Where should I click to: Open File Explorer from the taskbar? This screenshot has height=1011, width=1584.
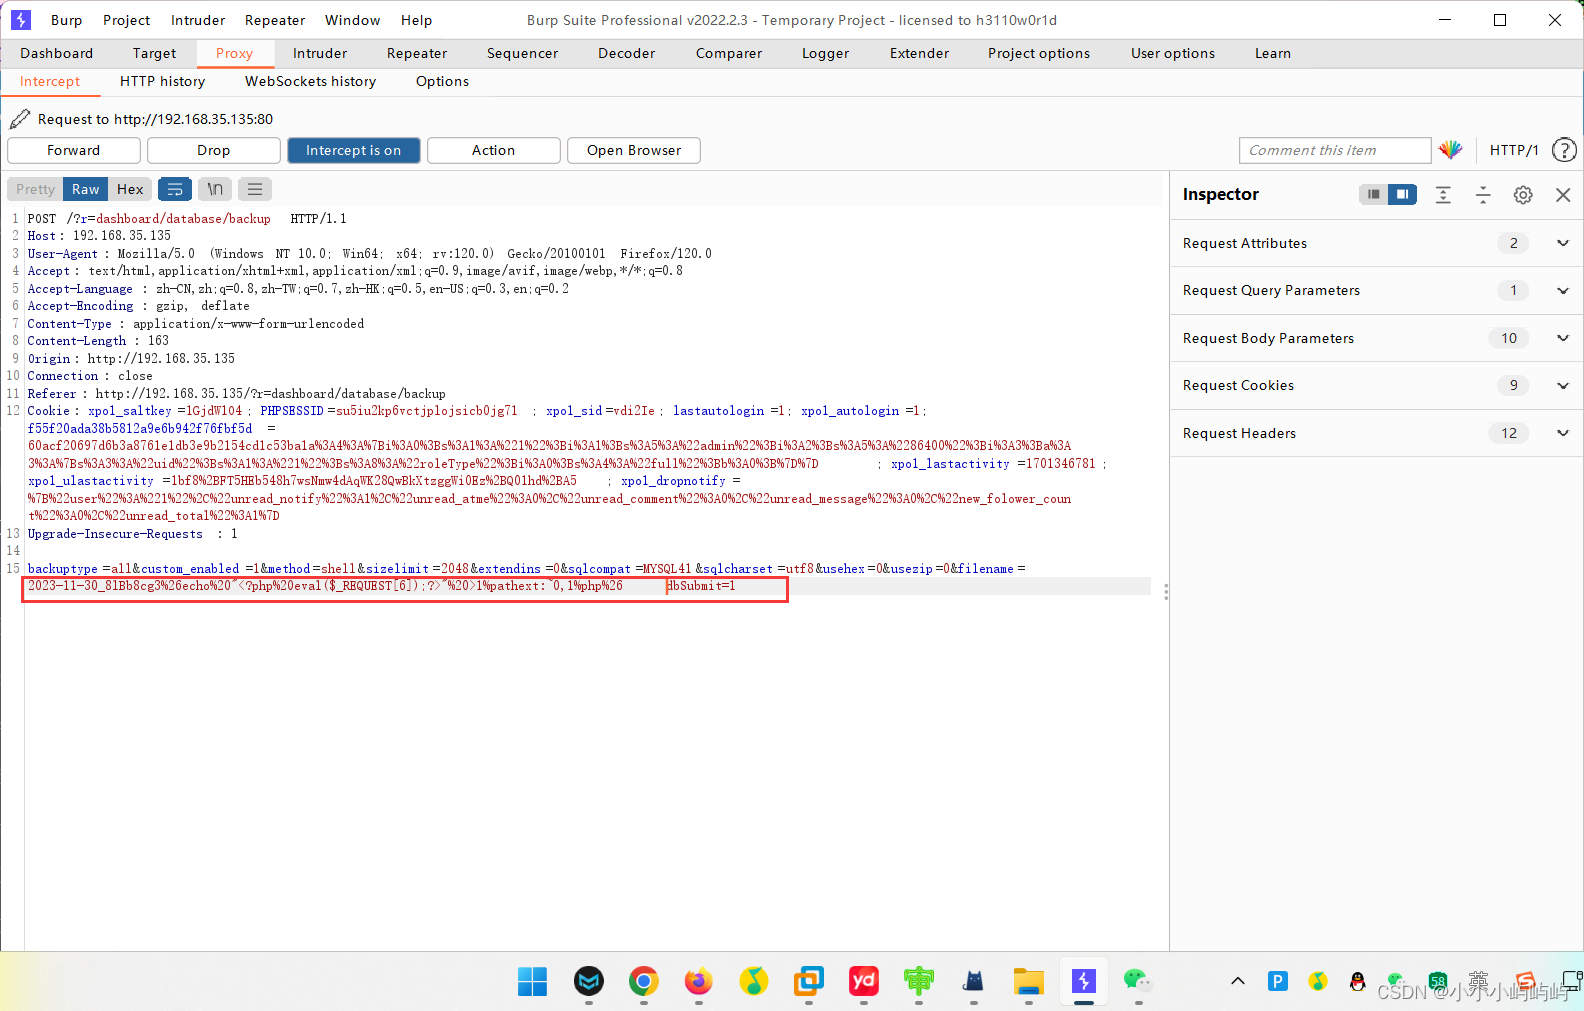click(1029, 982)
